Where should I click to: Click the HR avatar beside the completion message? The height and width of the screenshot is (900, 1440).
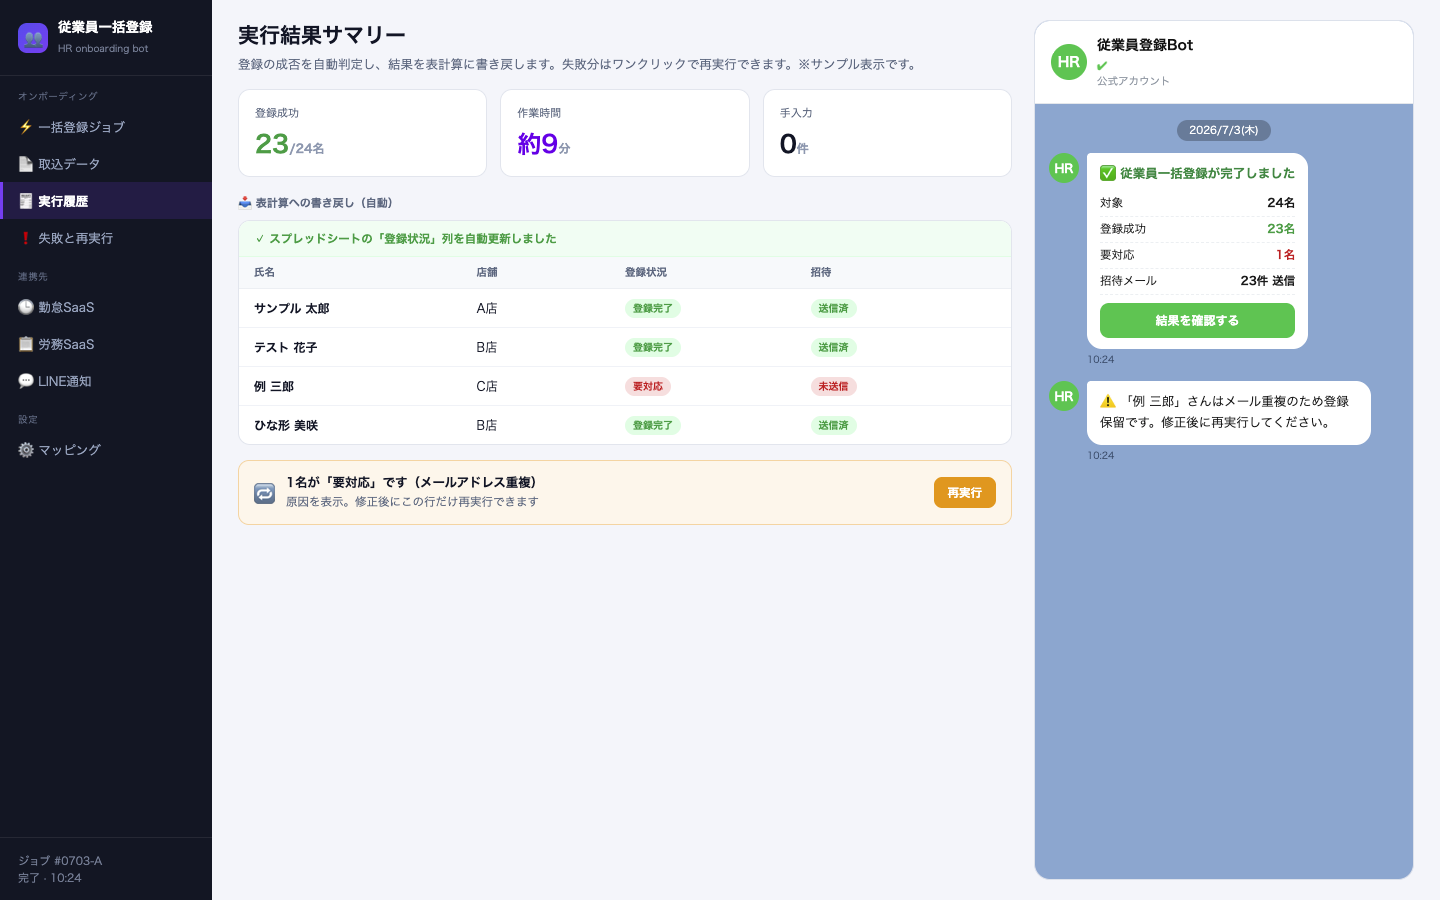tap(1064, 168)
